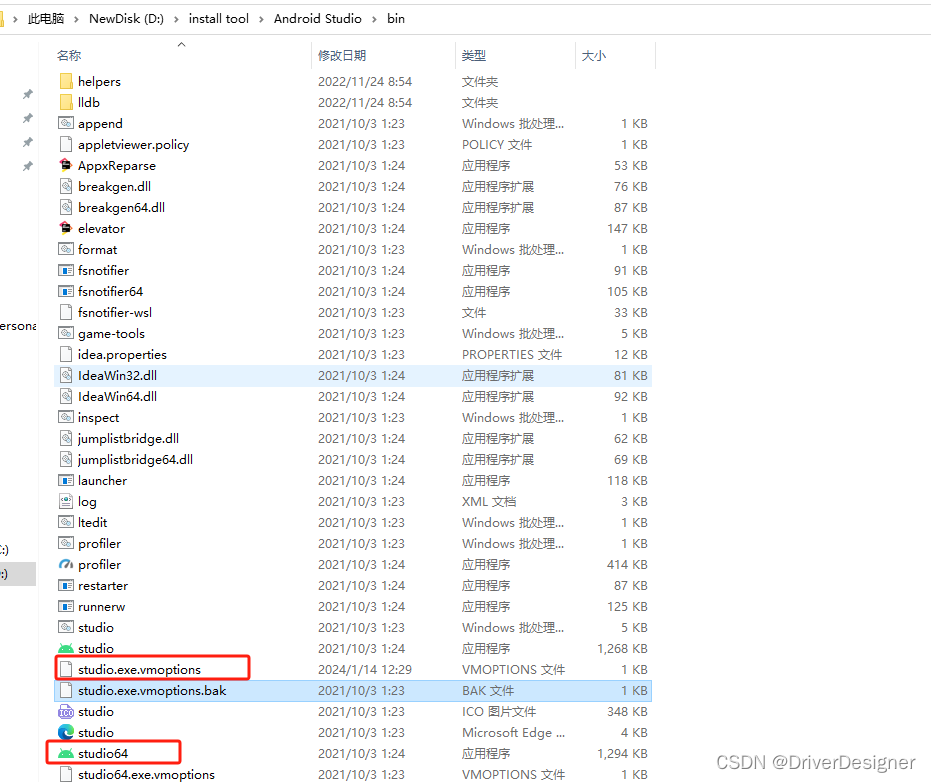Select the profiler batch file name

coord(99,543)
